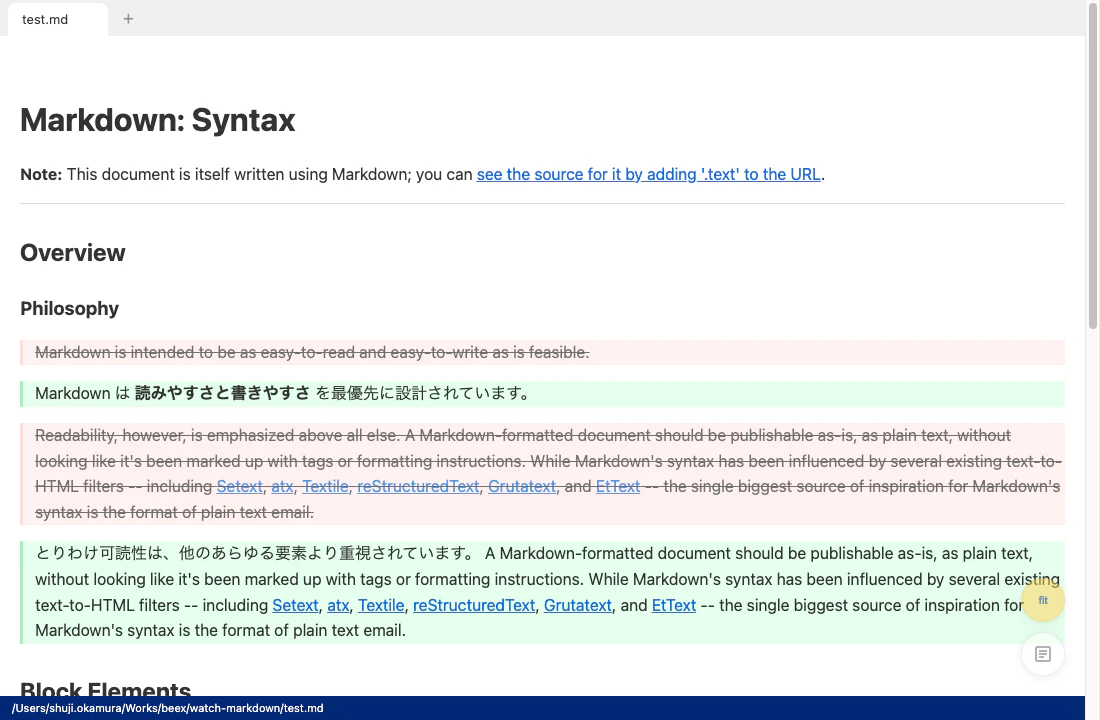1100x720 pixels.
Task: Click the Block Elements heading
Action: tap(105, 688)
